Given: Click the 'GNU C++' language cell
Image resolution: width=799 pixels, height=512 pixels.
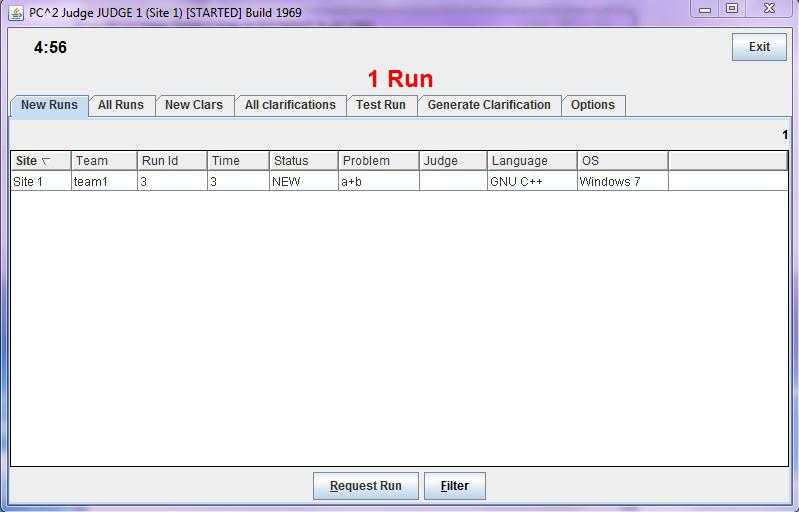Looking at the screenshot, I should (532, 181).
